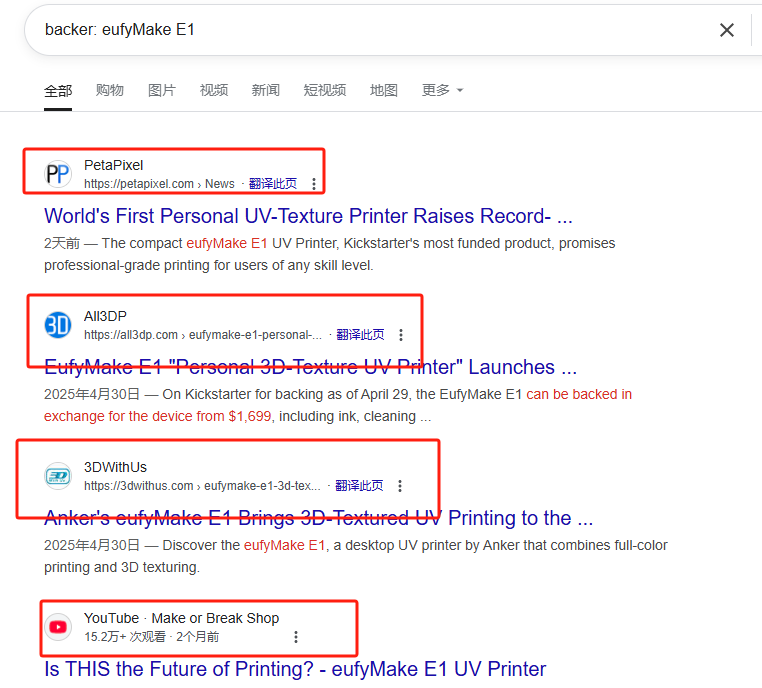Click 翻译此页 for the 3DWithUs result
The image size is (762, 688).
(359, 486)
